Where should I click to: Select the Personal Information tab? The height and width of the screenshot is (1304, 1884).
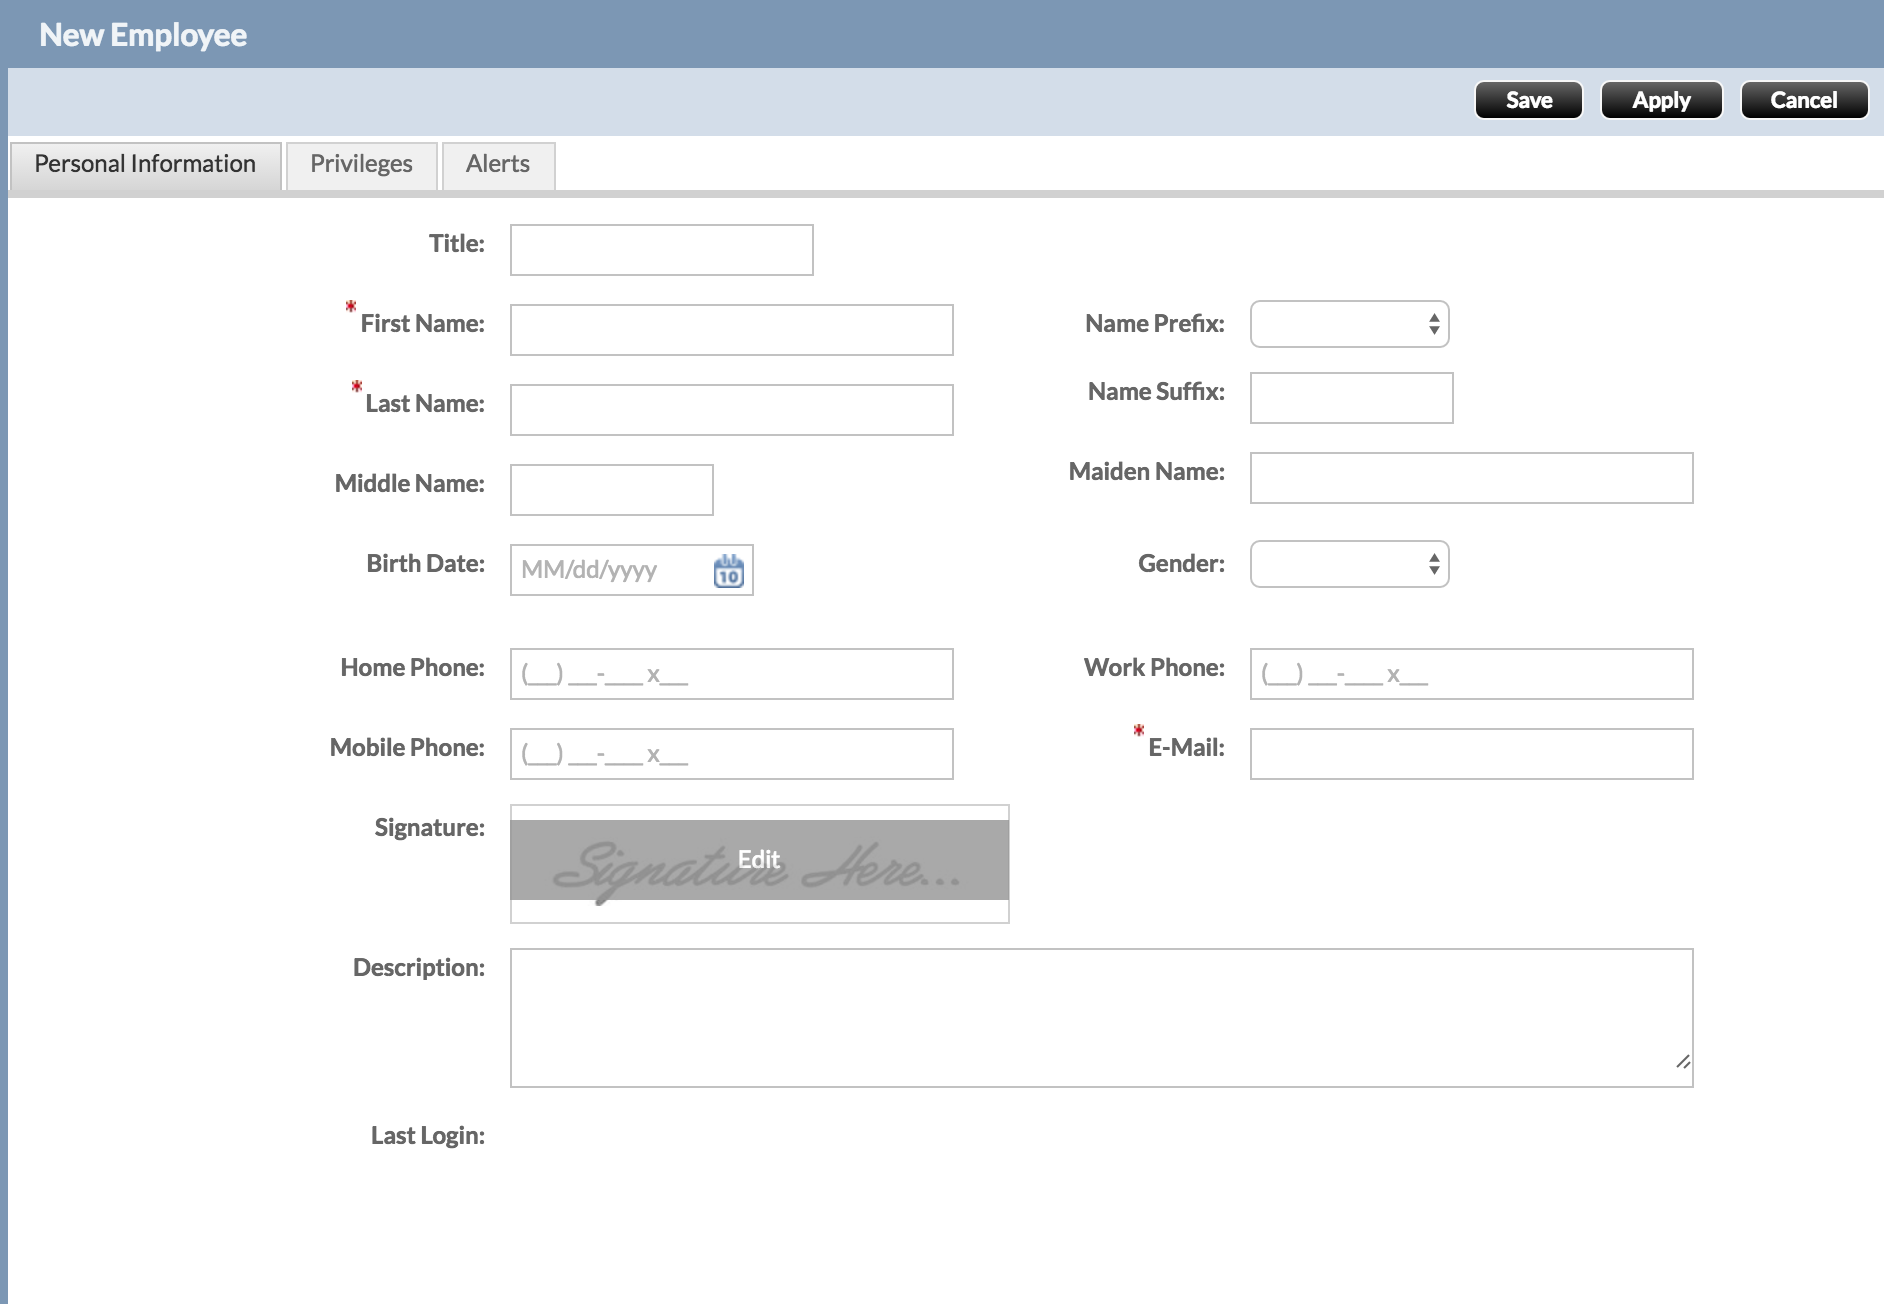pyautogui.click(x=145, y=164)
